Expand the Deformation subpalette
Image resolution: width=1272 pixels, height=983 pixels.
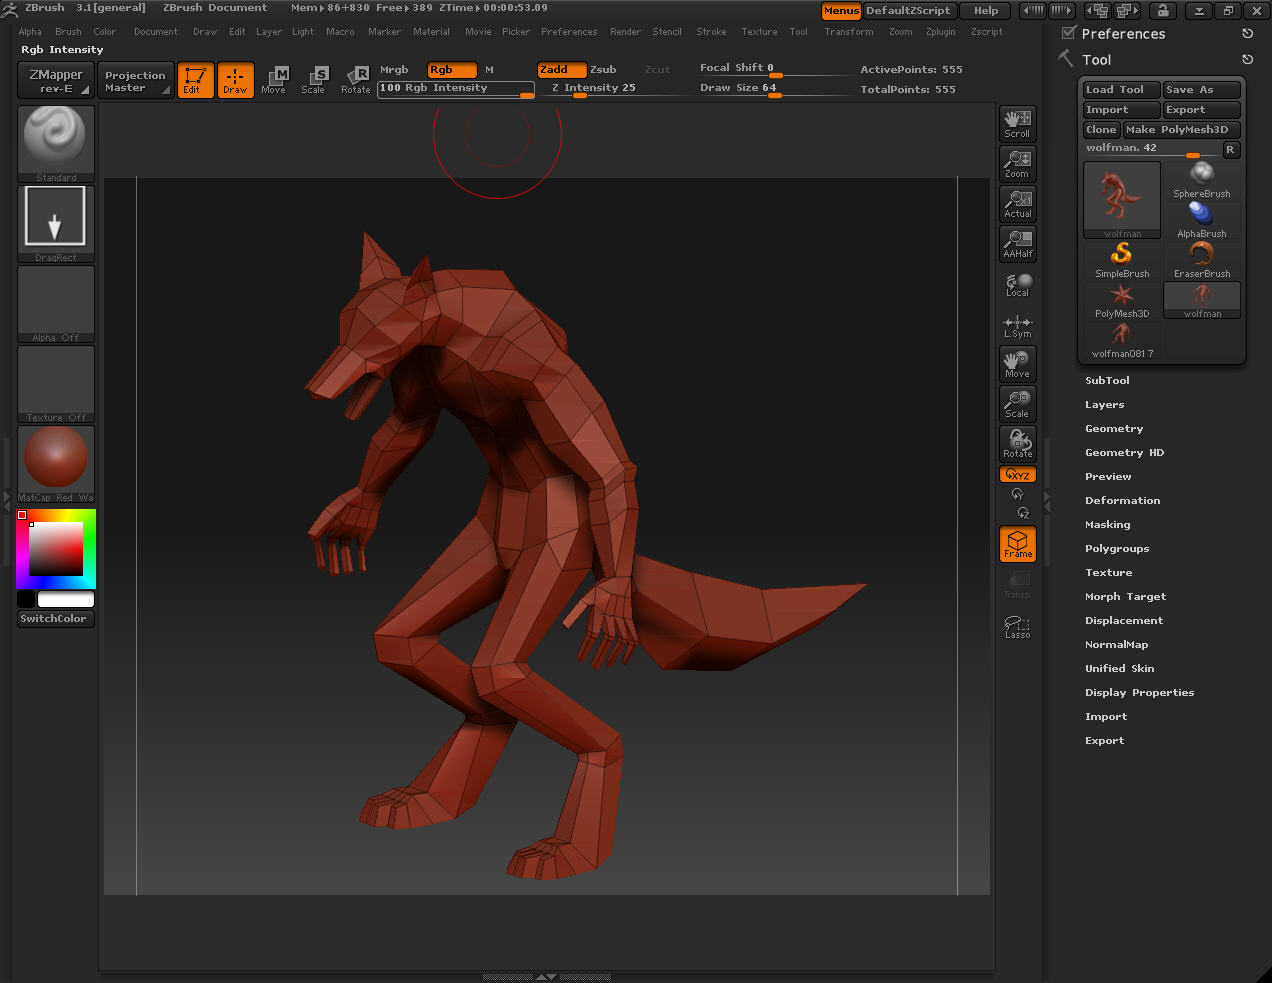click(x=1122, y=501)
